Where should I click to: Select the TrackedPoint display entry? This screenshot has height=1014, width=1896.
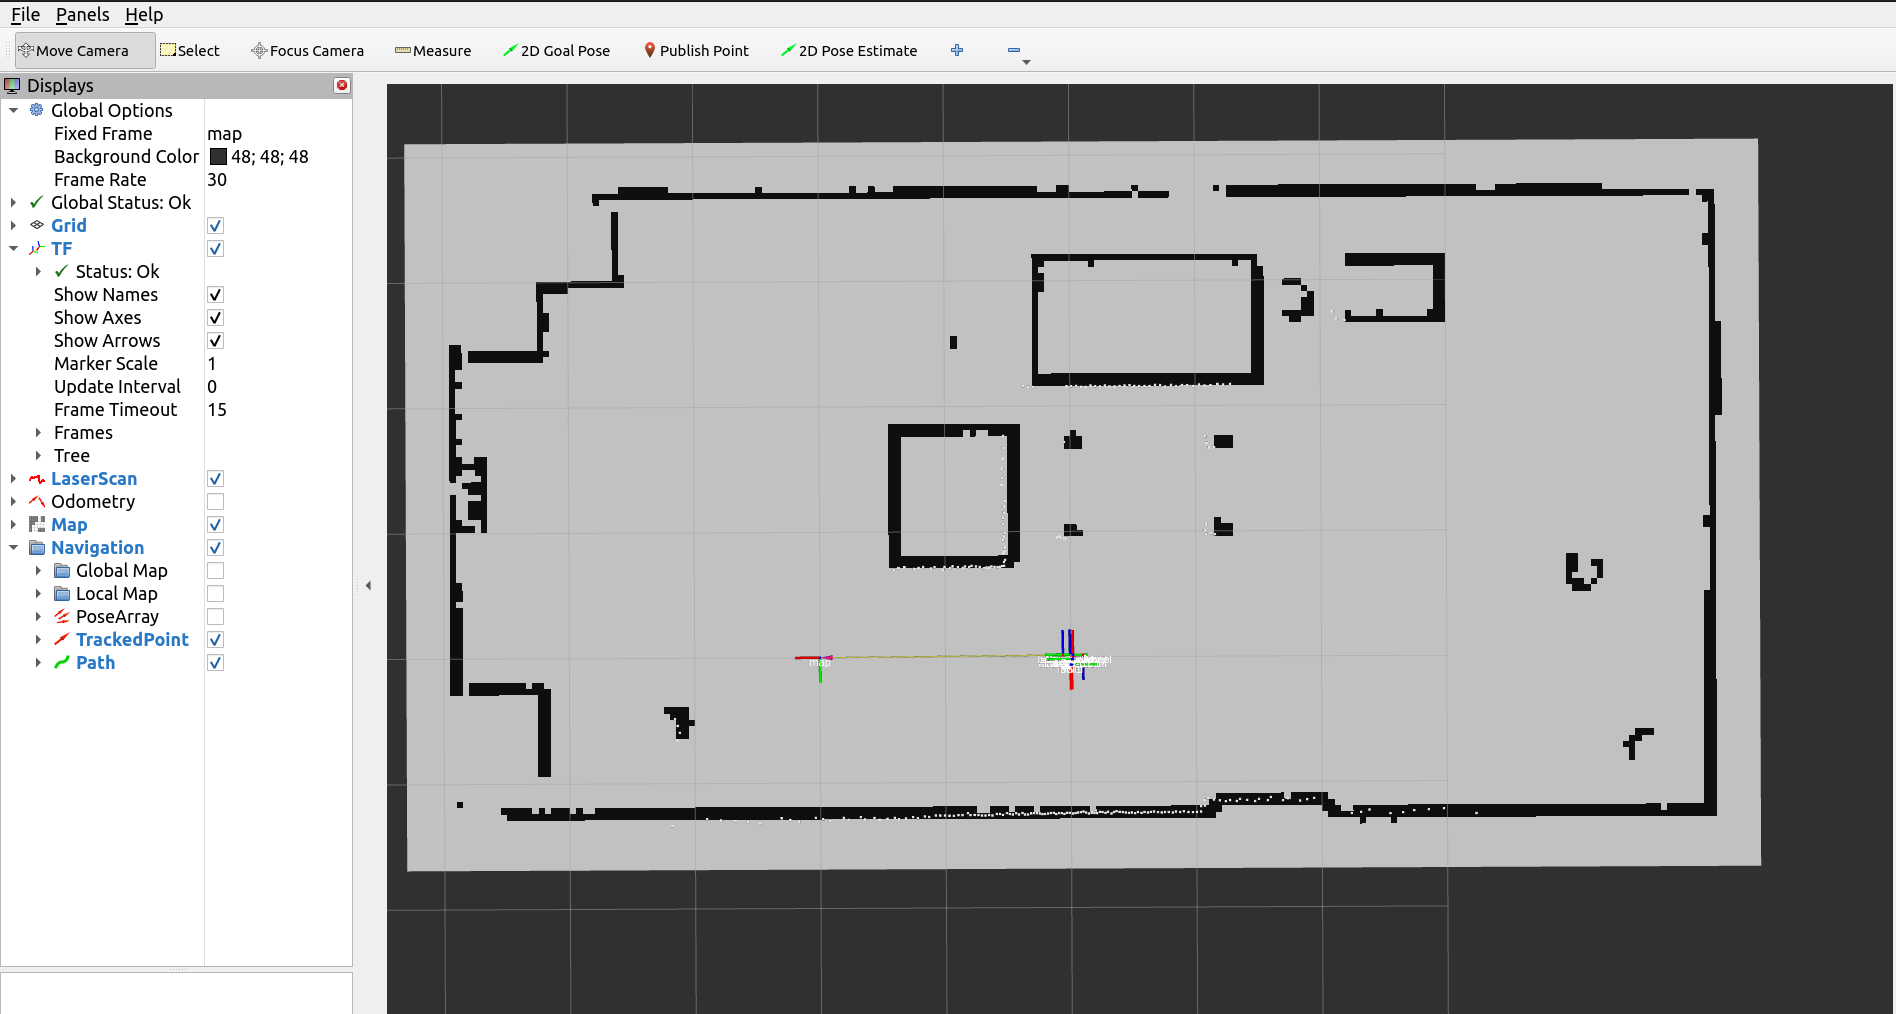click(131, 639)
